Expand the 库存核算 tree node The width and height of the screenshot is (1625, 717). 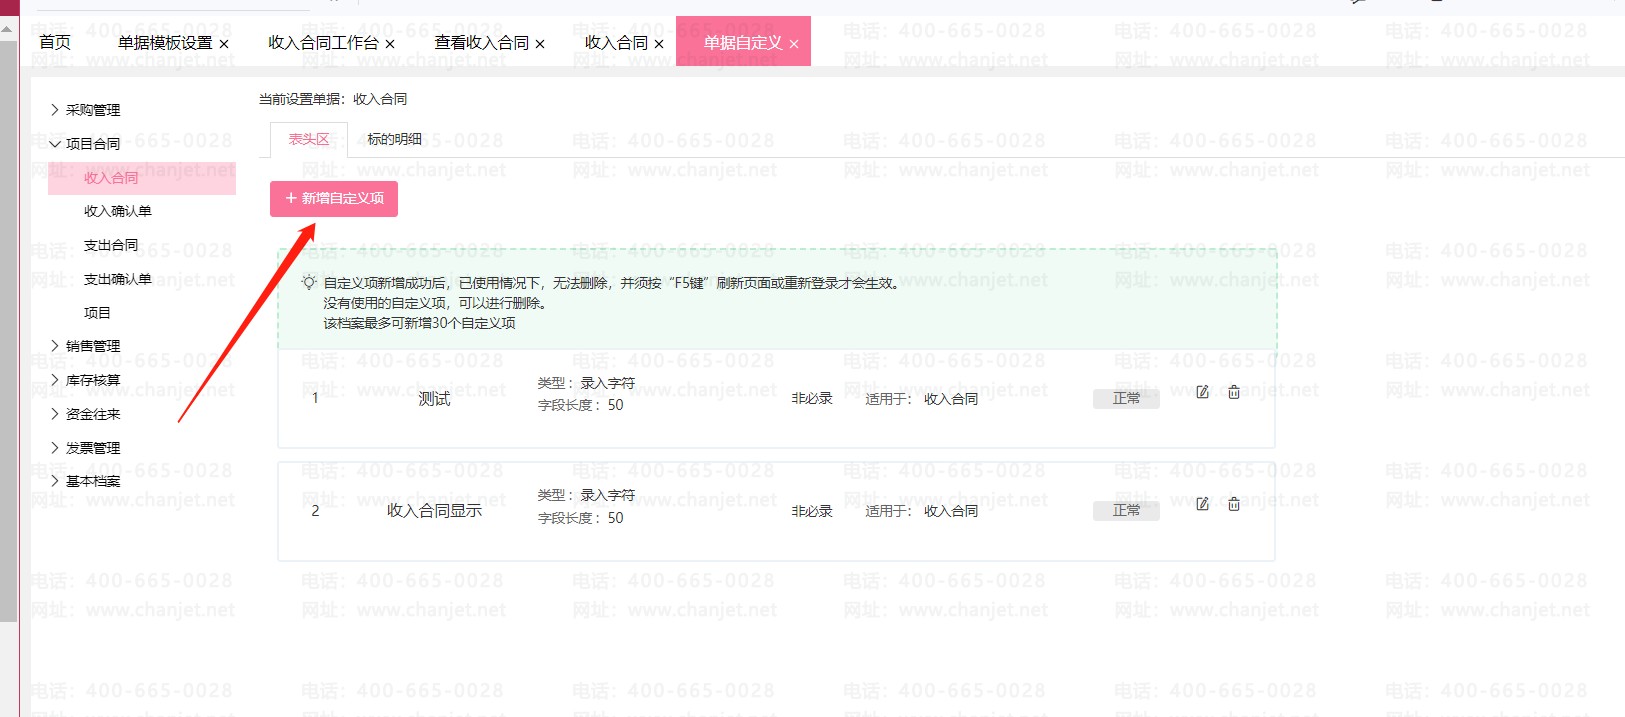click(55, 380)
